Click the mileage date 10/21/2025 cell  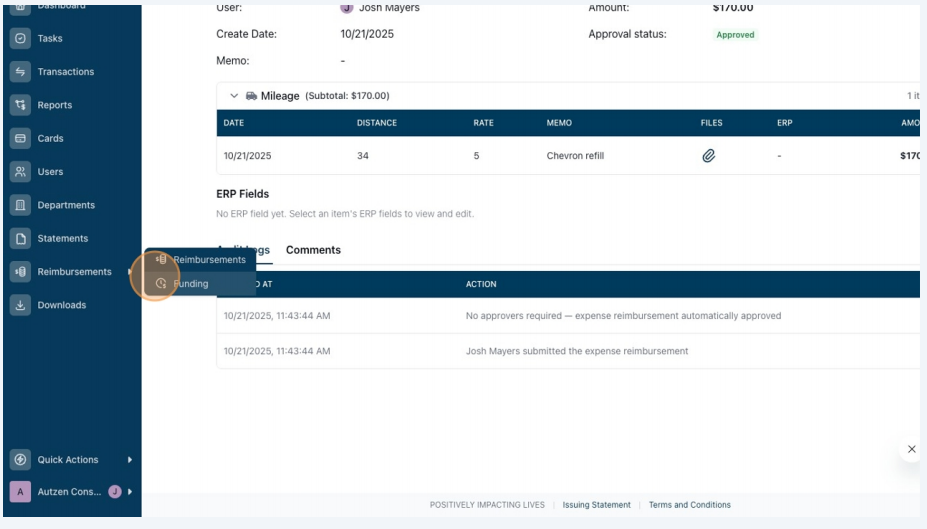[x=247, y=156]
